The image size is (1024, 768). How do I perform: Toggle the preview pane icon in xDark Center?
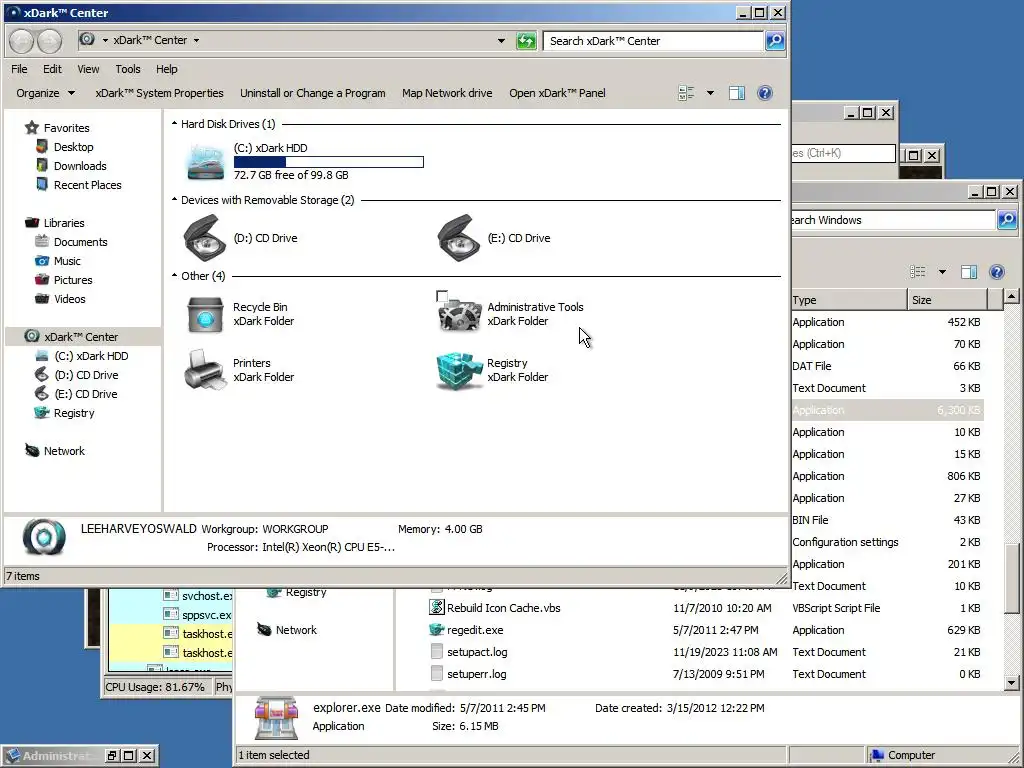click(x=737, y=93)
